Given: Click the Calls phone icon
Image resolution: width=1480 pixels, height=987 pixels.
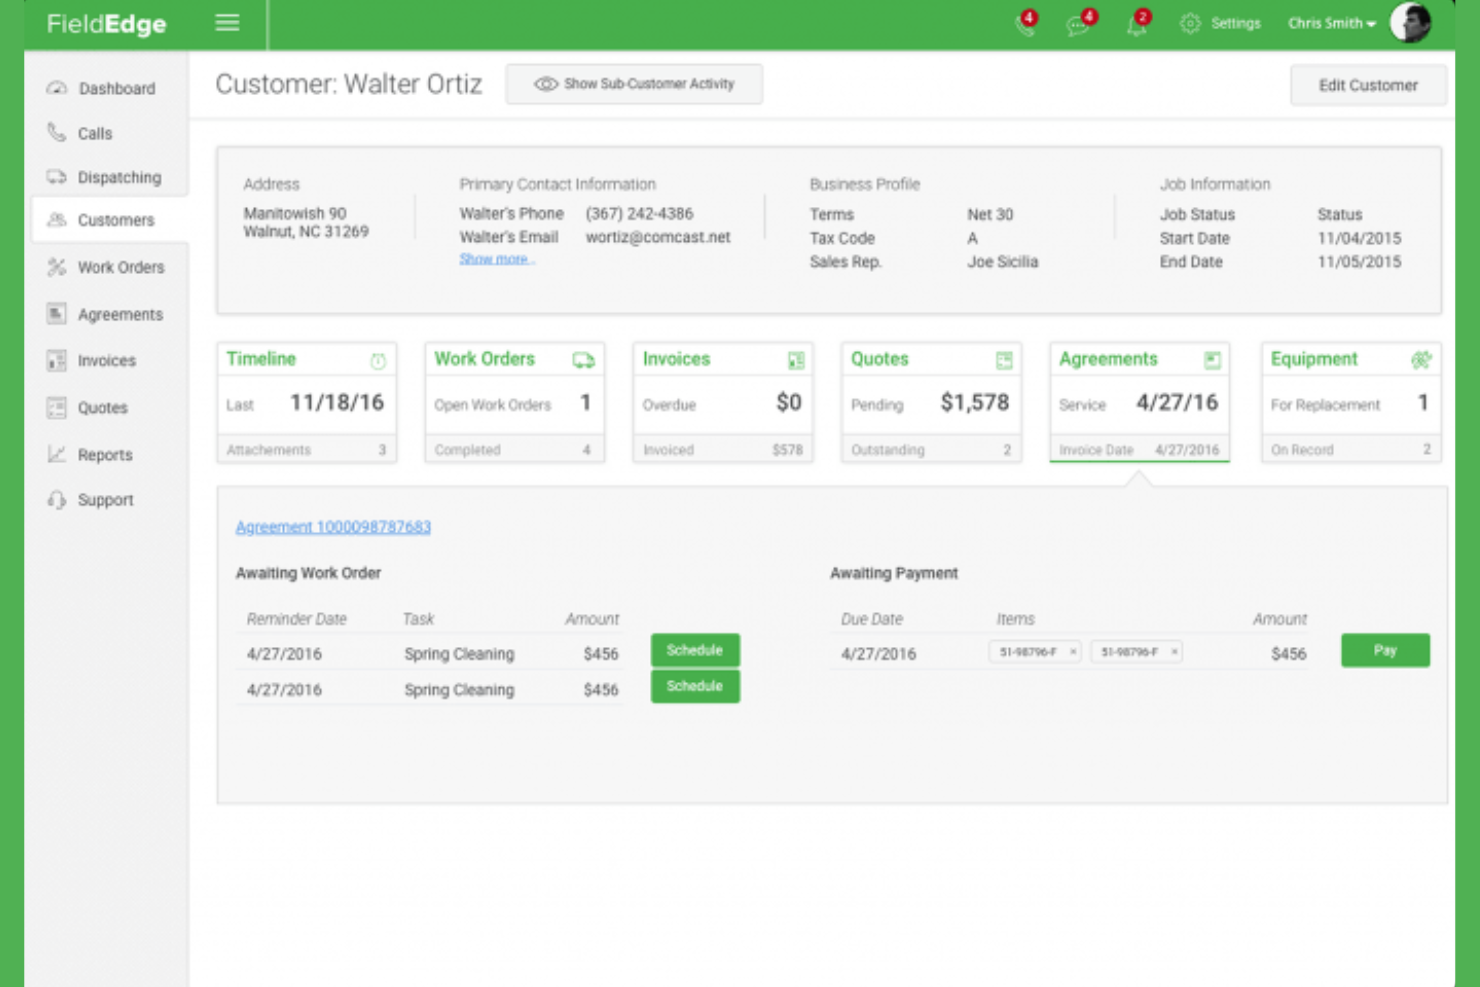Looking at the screenshot, I should click(56, 132).
